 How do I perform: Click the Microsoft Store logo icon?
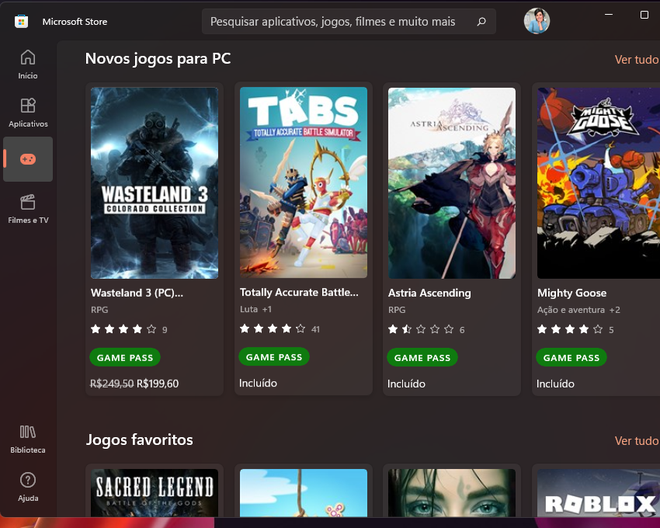pos(21,21)
